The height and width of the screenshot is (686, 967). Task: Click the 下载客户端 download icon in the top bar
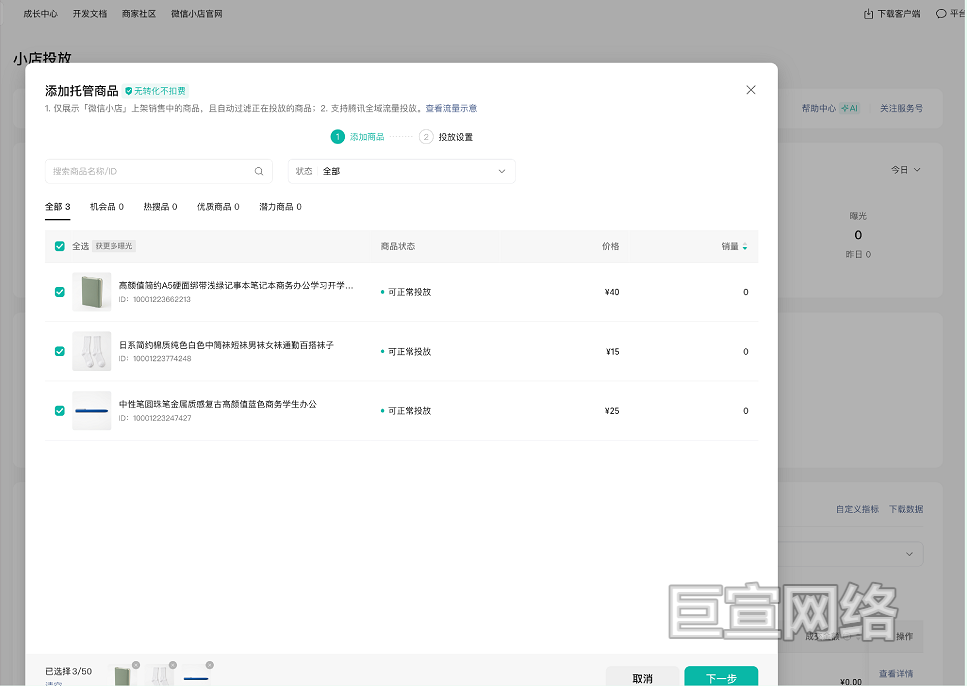868,14
